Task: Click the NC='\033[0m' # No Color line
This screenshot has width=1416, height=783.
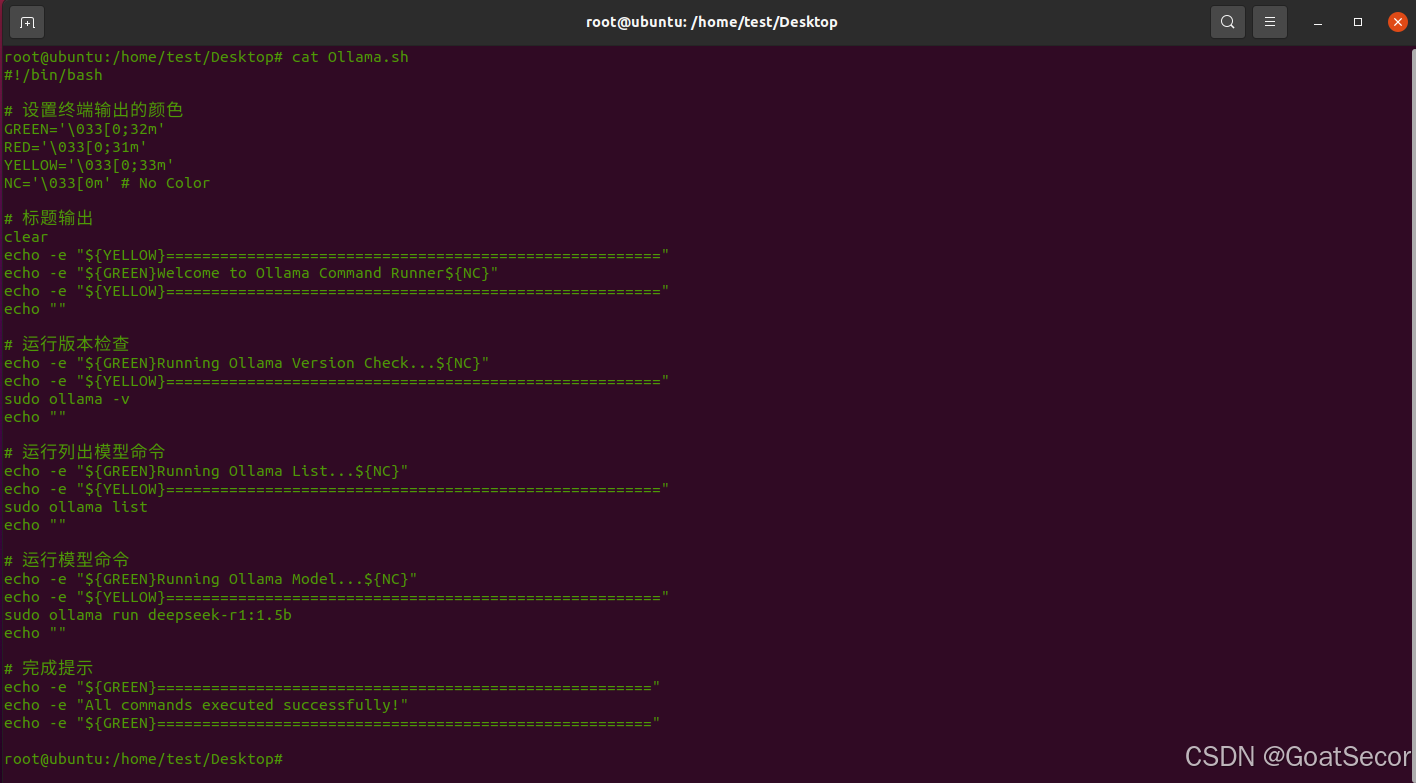Action: (x=107, y=183)
